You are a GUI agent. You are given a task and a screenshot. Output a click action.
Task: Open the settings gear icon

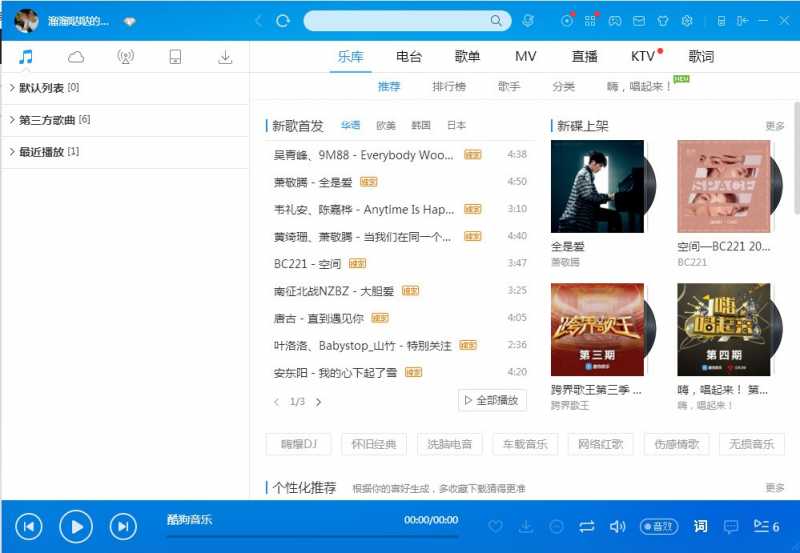tap(687, 21)
